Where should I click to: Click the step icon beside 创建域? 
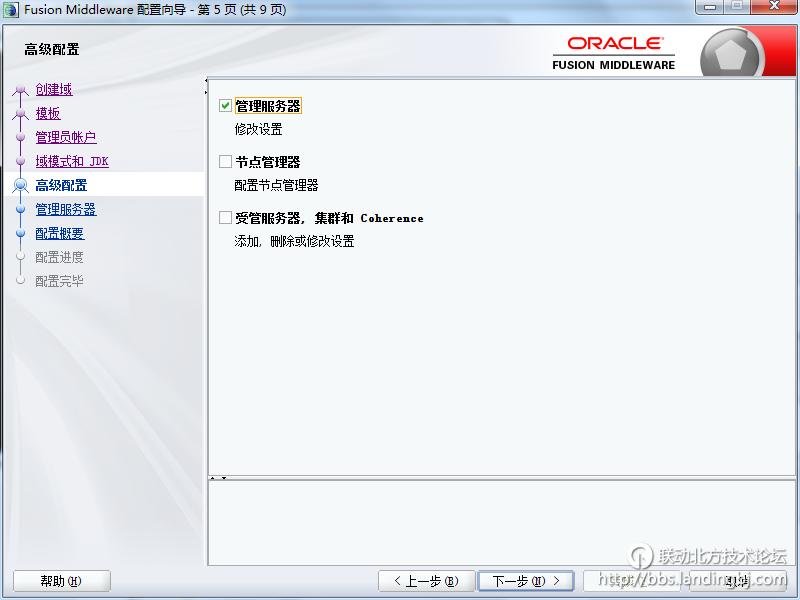pos(20,91)
